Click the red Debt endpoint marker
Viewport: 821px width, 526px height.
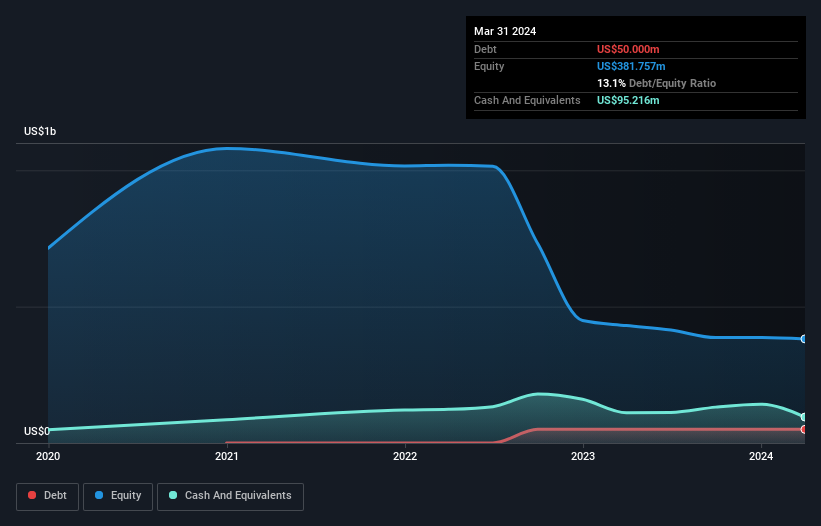(804, 429)
